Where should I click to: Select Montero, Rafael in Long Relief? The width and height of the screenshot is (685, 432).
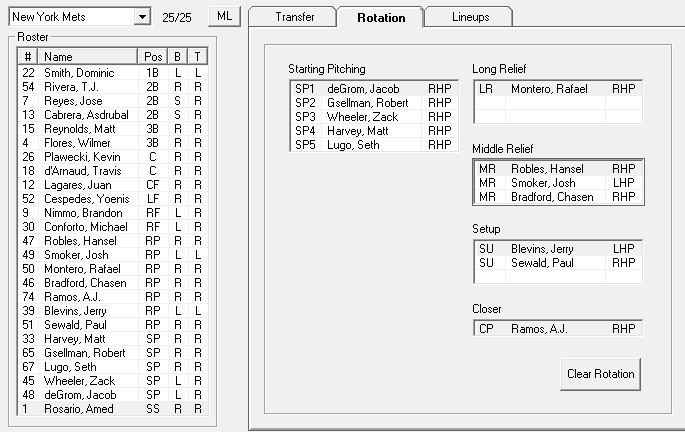pos(558,89)
